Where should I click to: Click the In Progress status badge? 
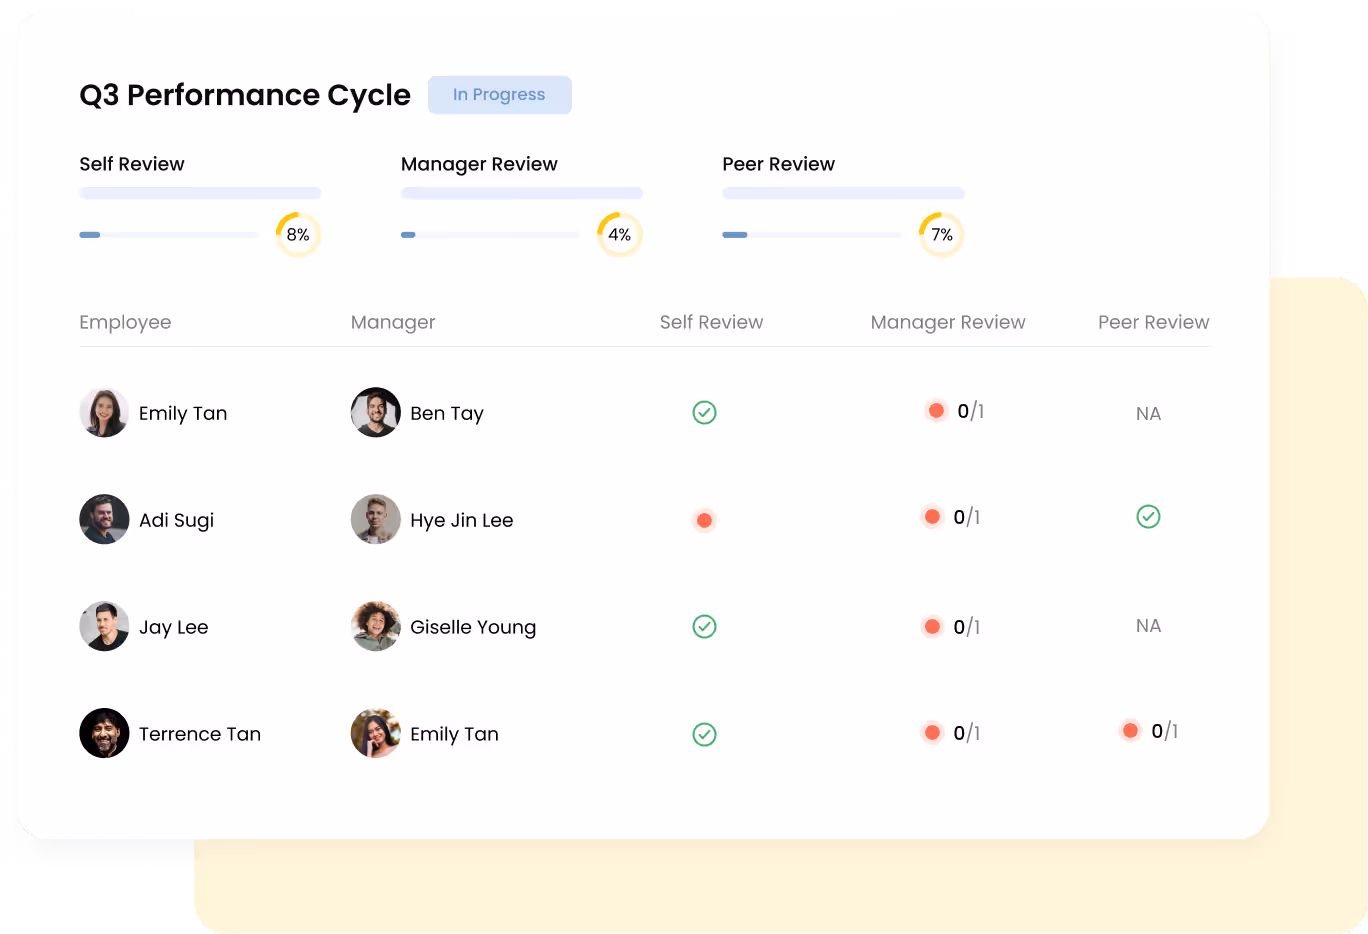click(500, 95)
